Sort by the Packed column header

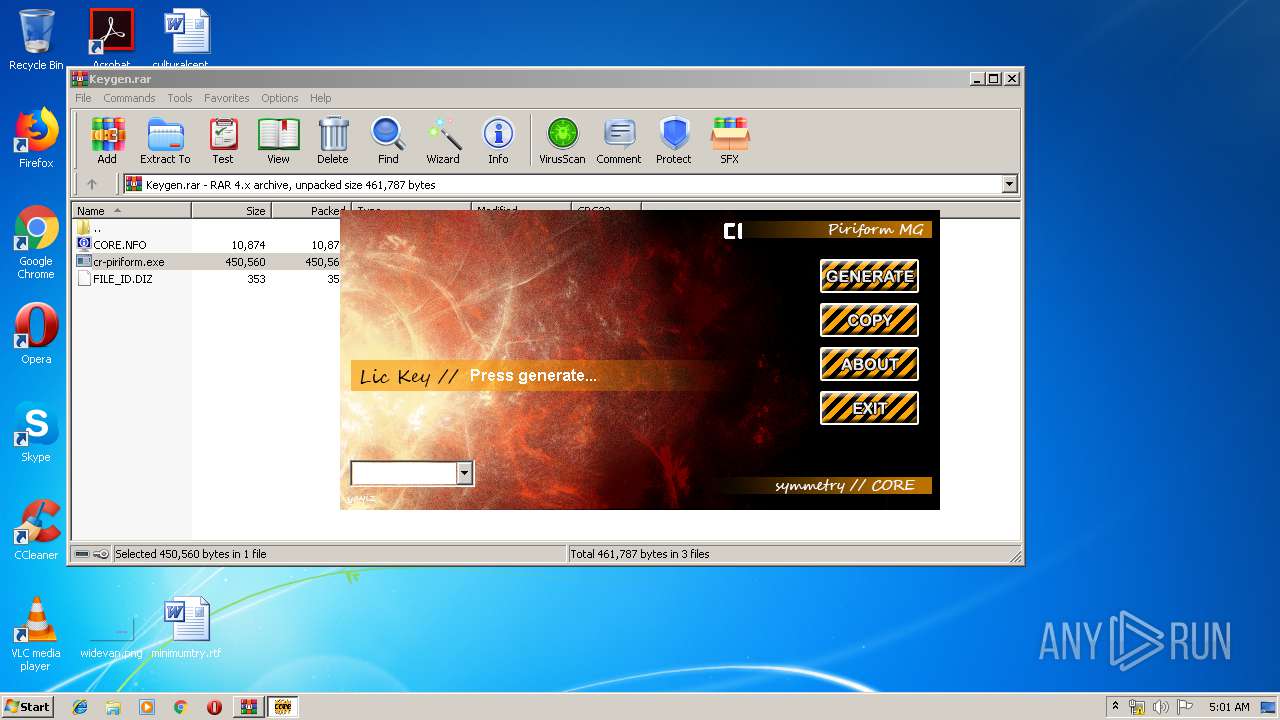311,211
